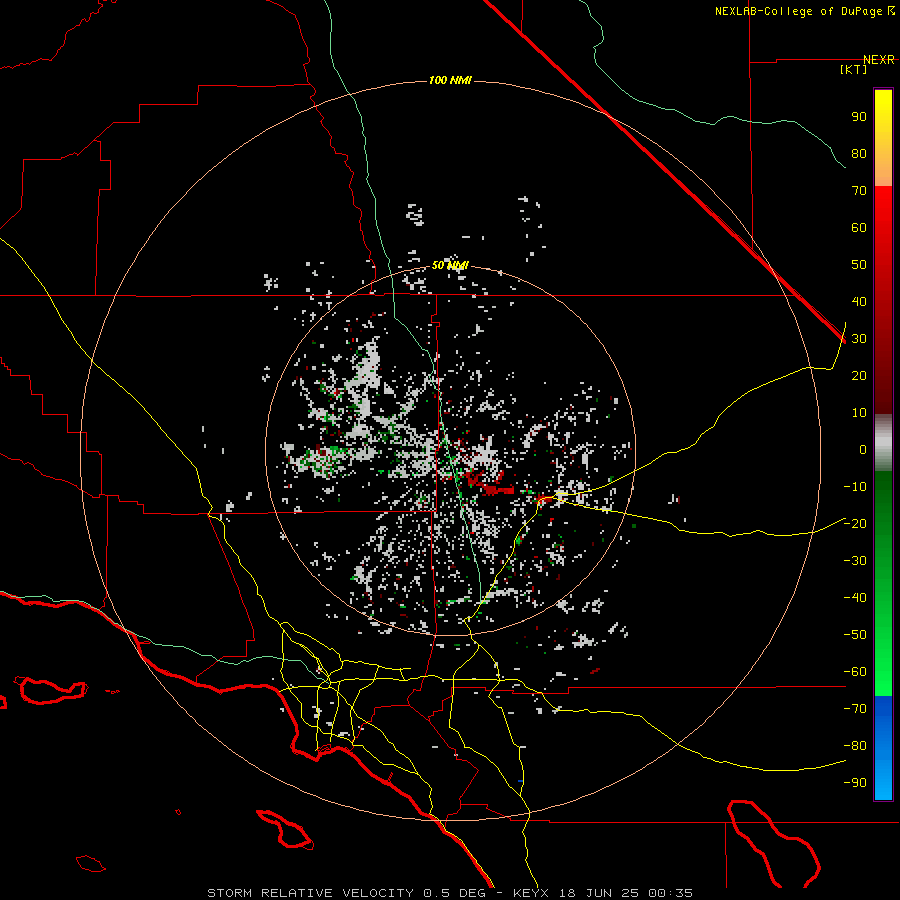Click the 40 value on the color scale

(x=859, y=302)
